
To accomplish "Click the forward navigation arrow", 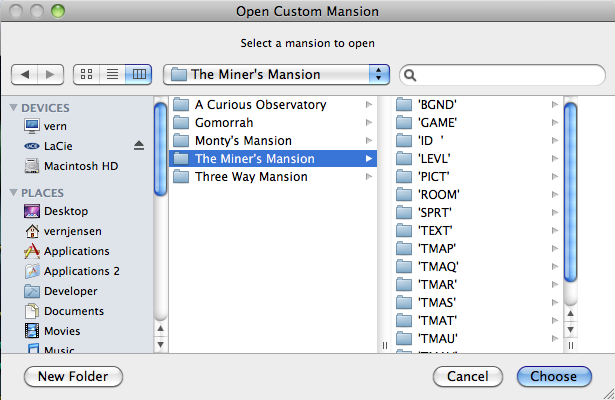I will tap(51, 74).
